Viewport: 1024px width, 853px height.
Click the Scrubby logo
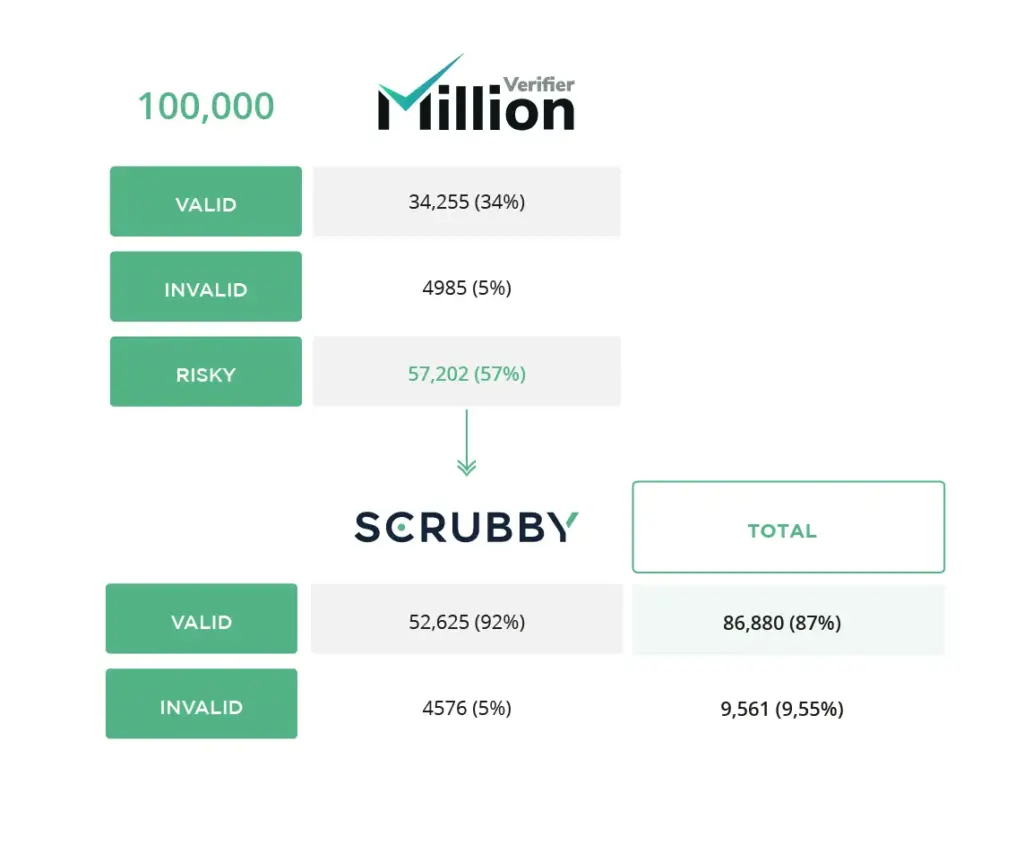(x=466, y=527)
